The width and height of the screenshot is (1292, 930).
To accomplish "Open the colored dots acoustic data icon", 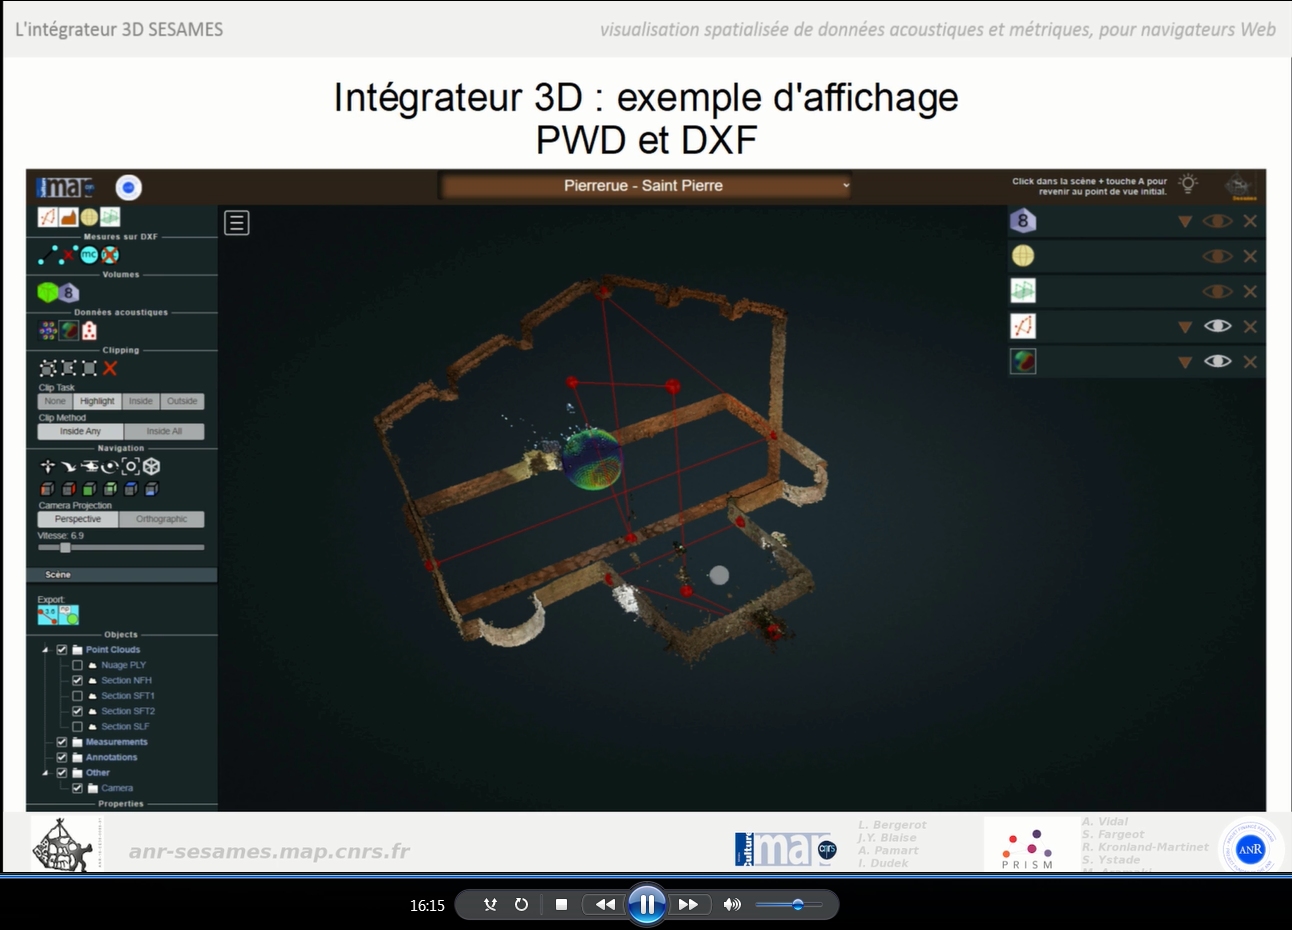I will click(47, 331).
